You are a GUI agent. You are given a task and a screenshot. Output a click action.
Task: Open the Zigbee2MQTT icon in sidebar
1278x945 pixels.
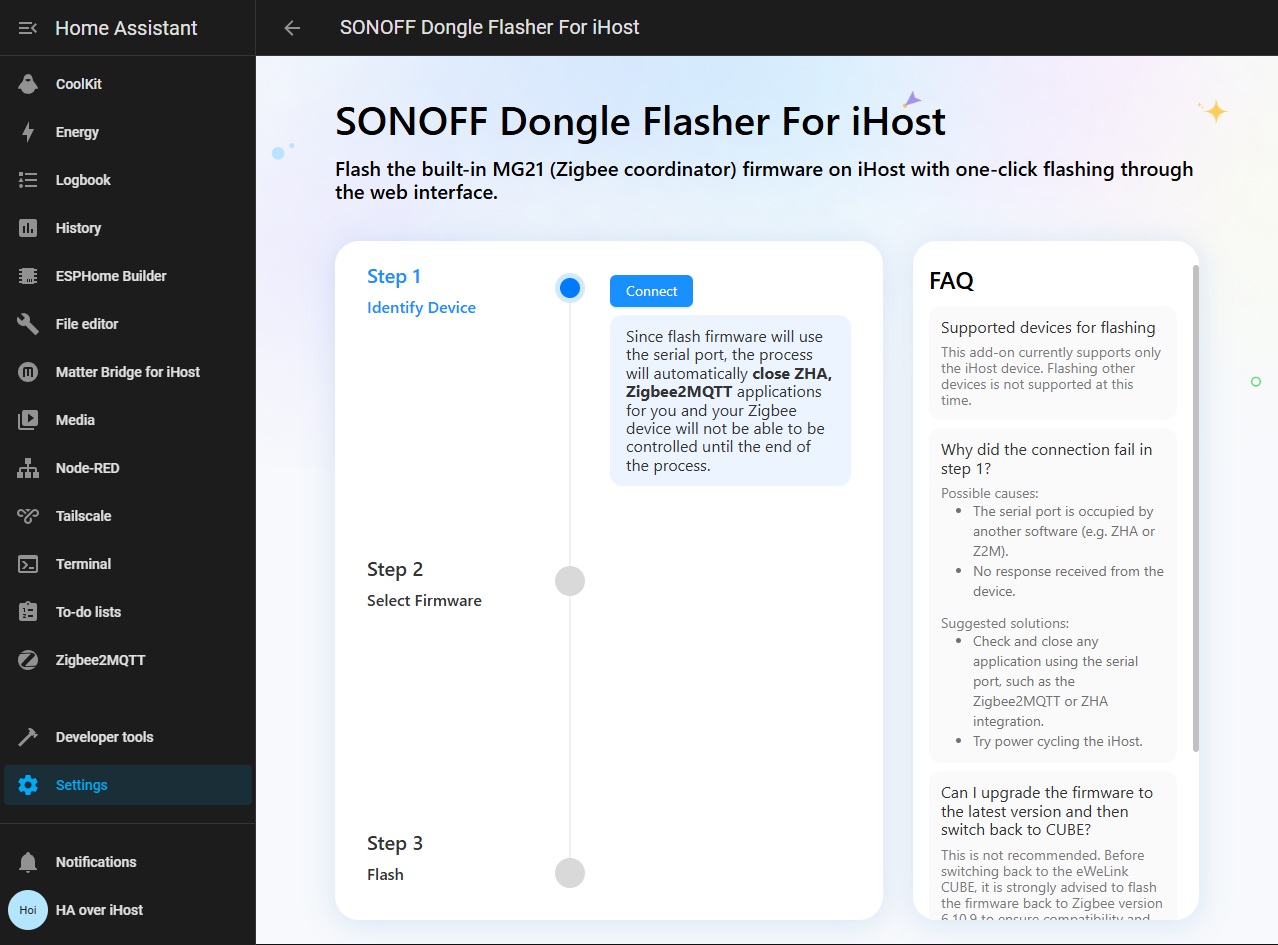[x=28, y=660]
